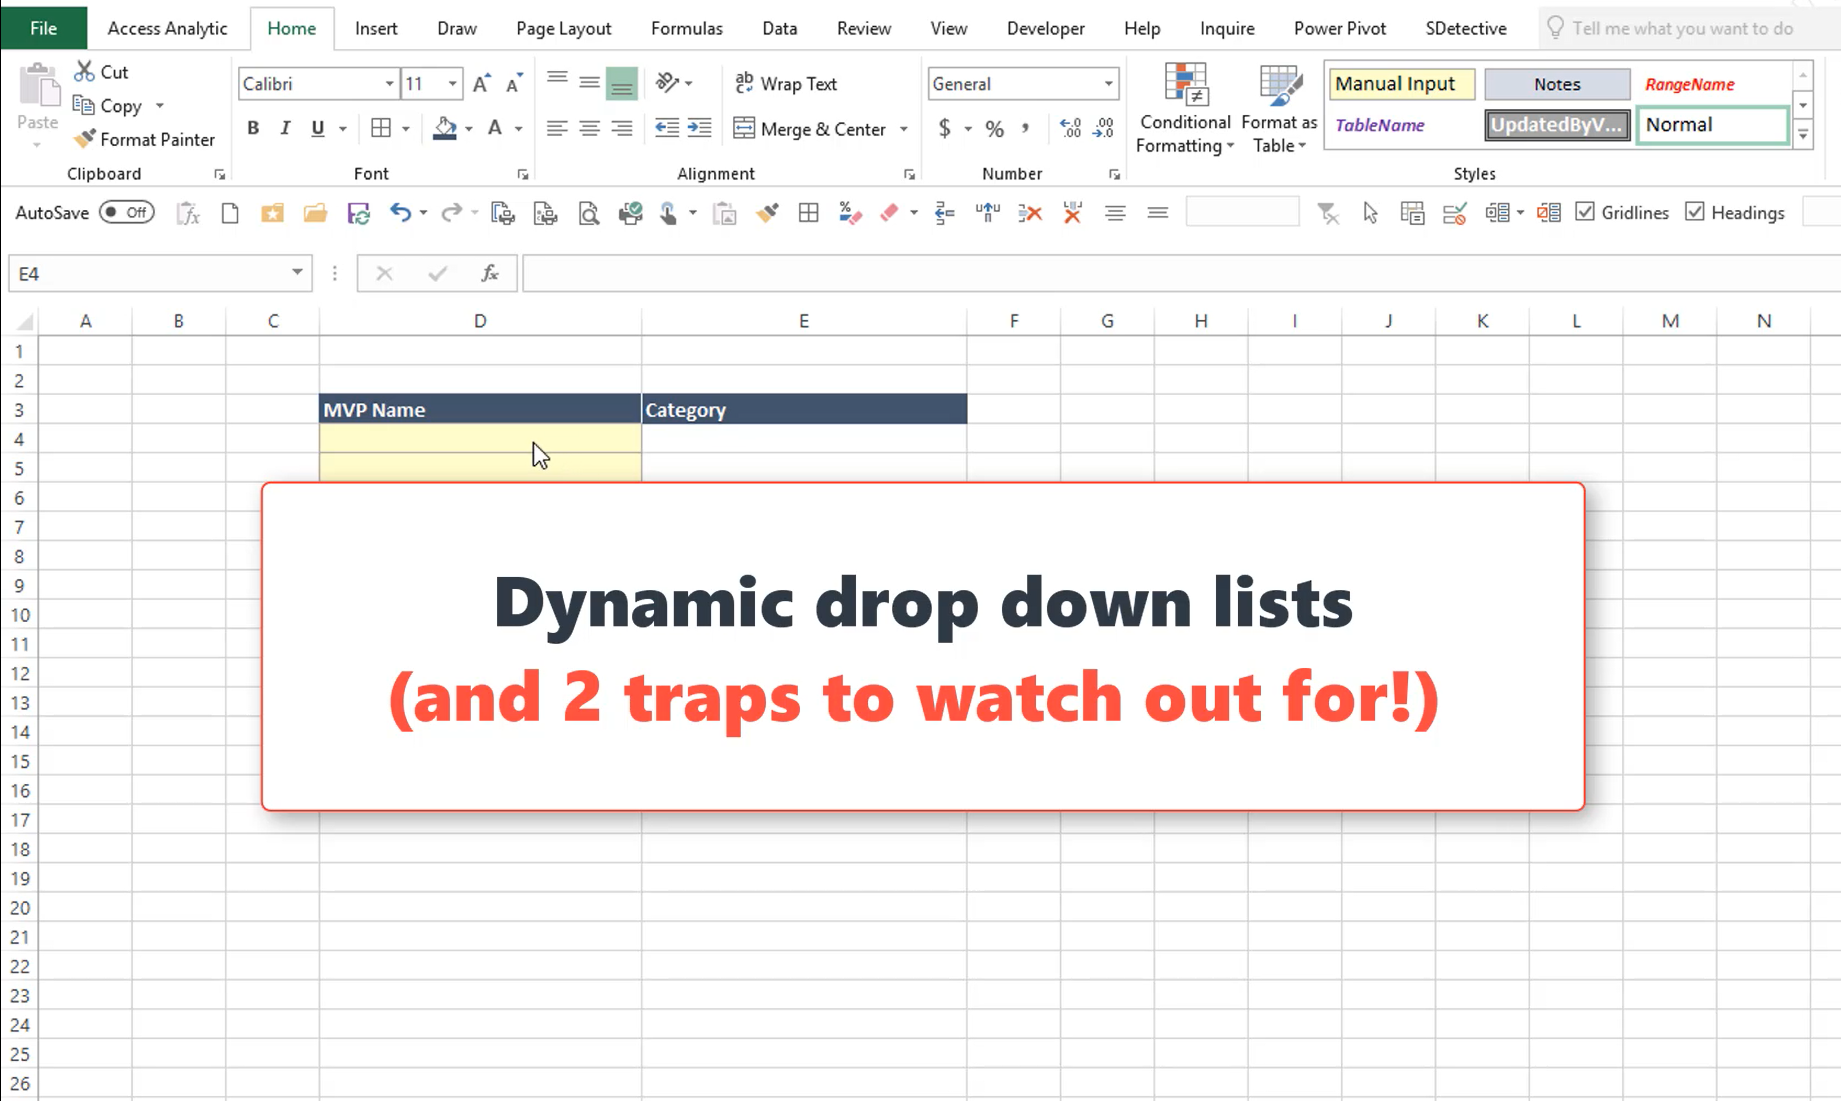
Task: Toggle Wrap Text
Action: [786, 83]
